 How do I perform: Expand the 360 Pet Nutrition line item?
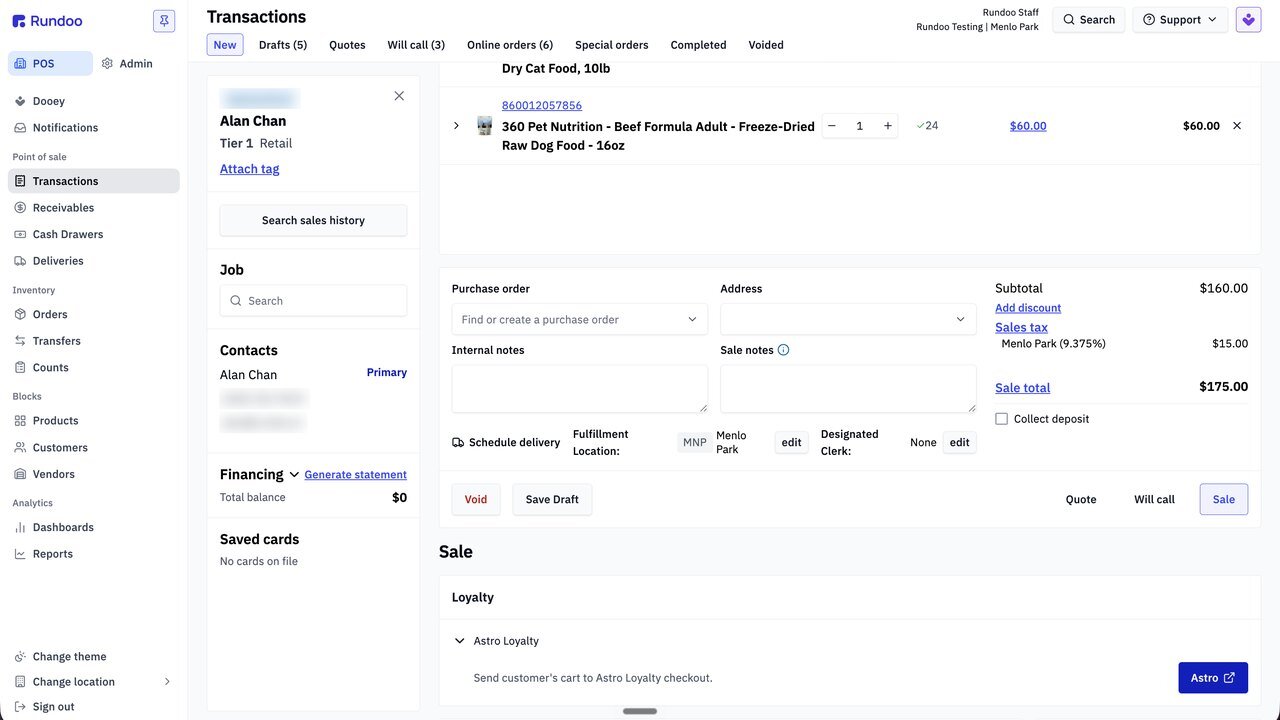(456, 126)
